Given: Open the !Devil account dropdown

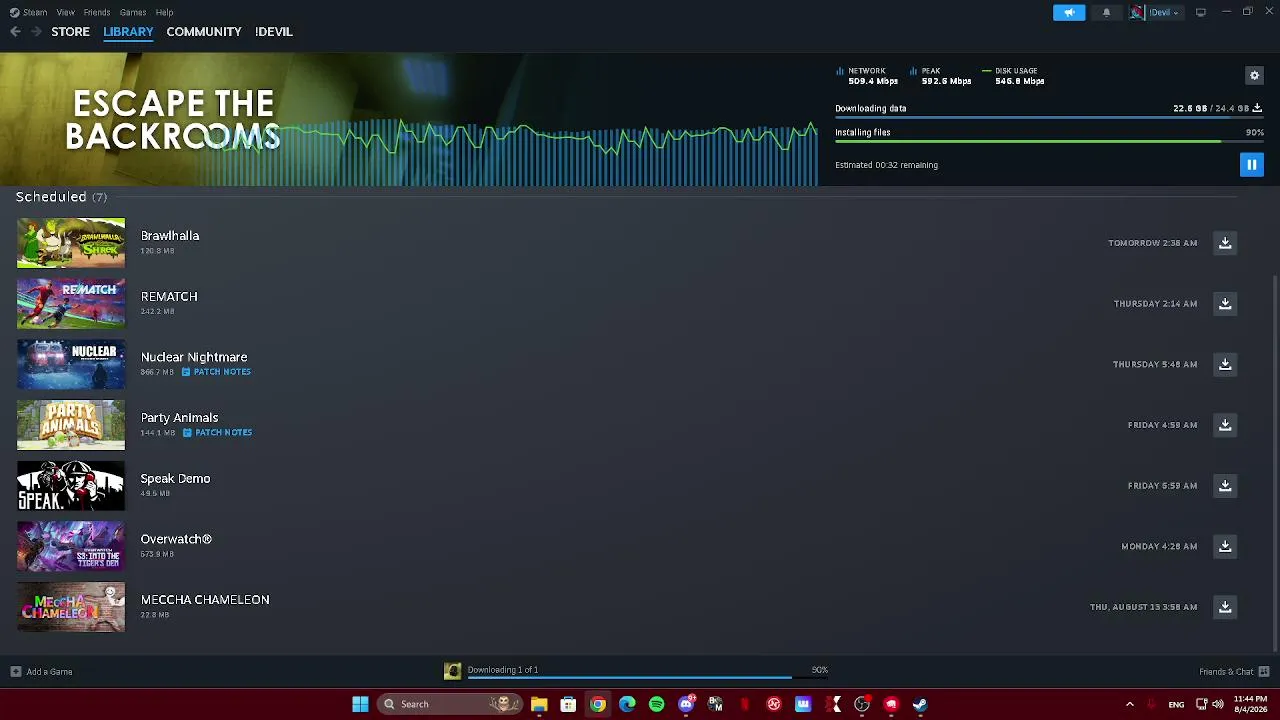Looking at the screenshot, I should tap(1155, 12).
